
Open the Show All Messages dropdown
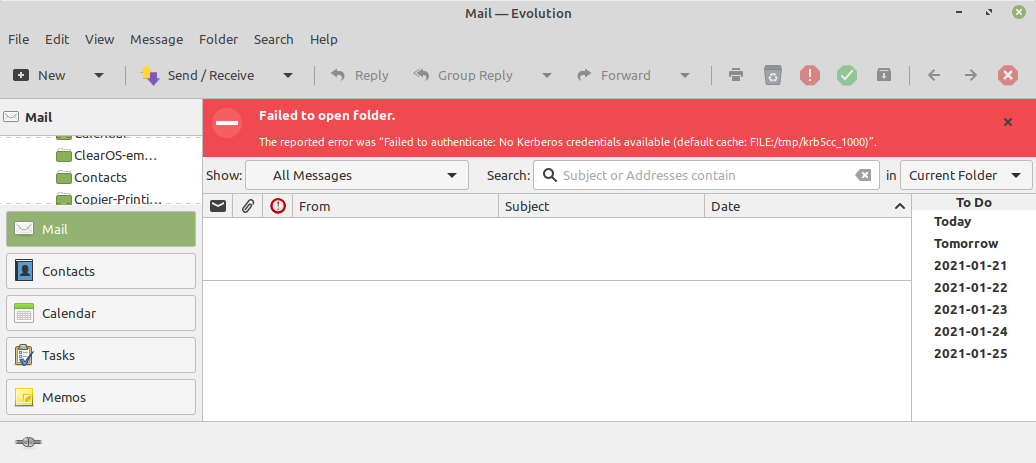[x=357, y=176]
